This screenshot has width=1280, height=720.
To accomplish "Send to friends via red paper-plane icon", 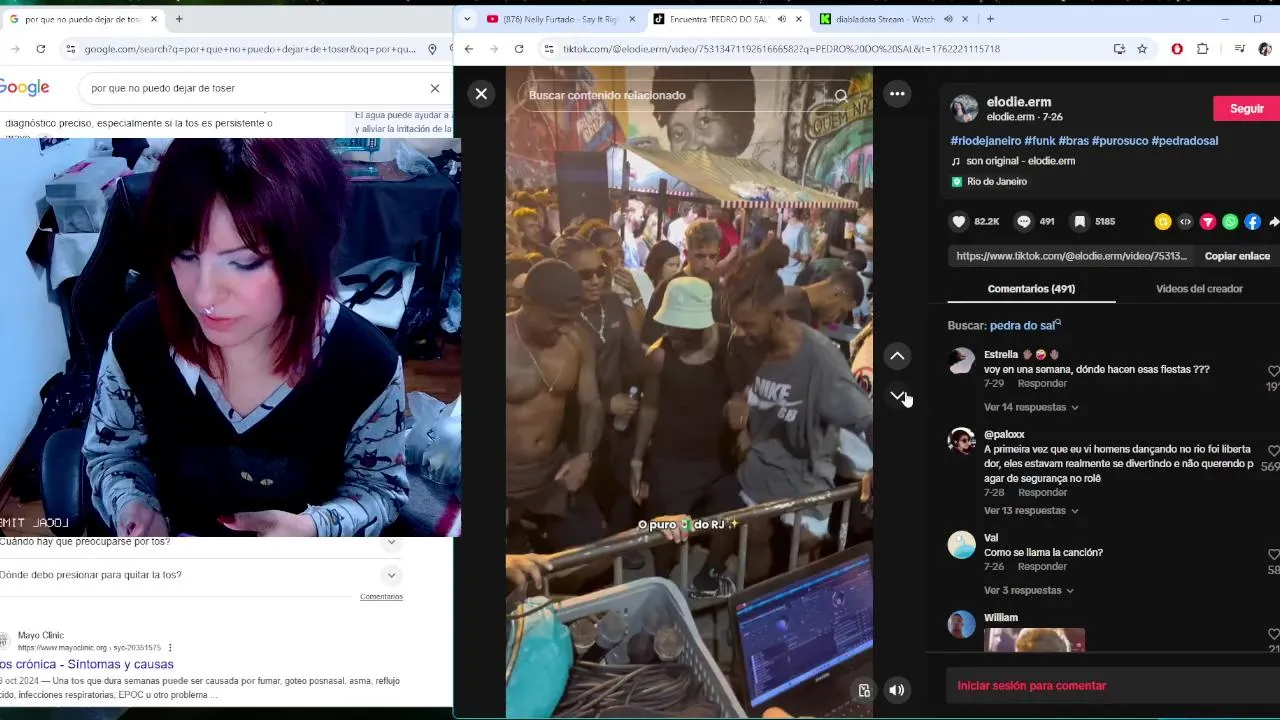I will coord(1208,222).
